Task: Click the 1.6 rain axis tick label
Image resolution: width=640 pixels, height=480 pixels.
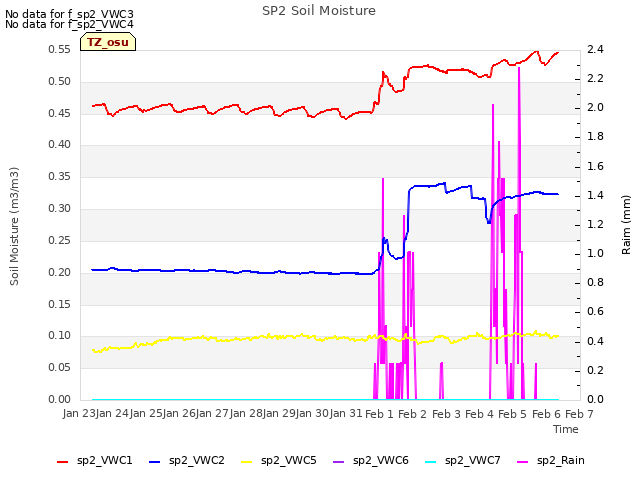Action: click(595, 167)
